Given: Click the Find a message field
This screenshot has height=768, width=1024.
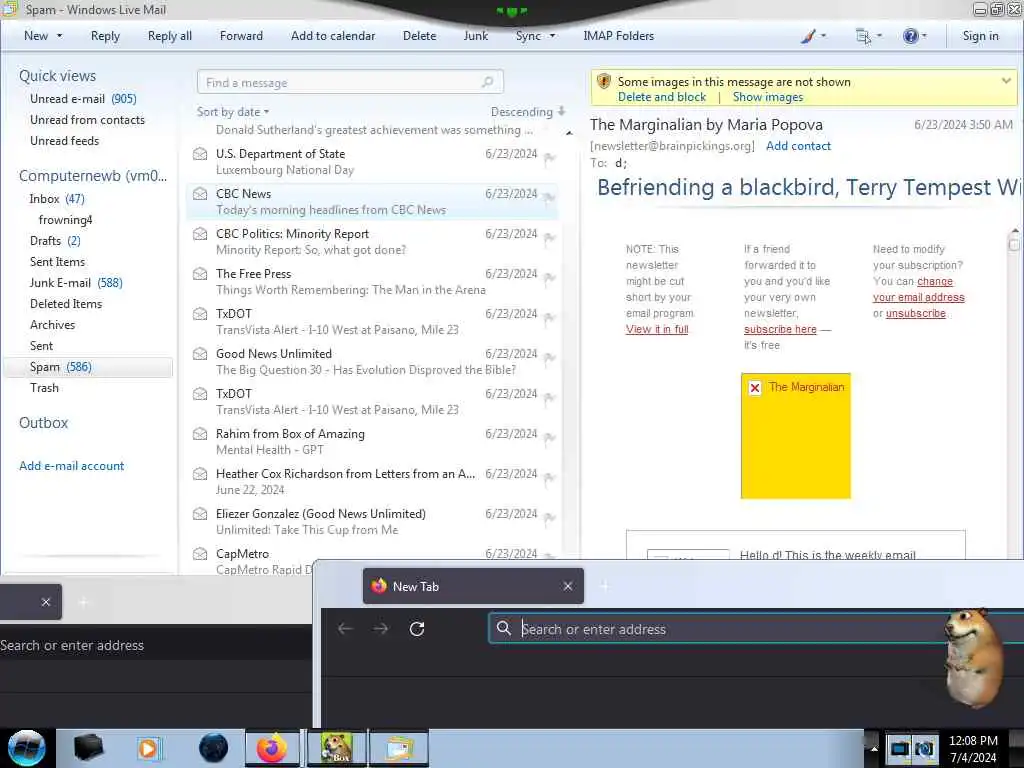Looking at the screenshot, I should pos(350,82).
